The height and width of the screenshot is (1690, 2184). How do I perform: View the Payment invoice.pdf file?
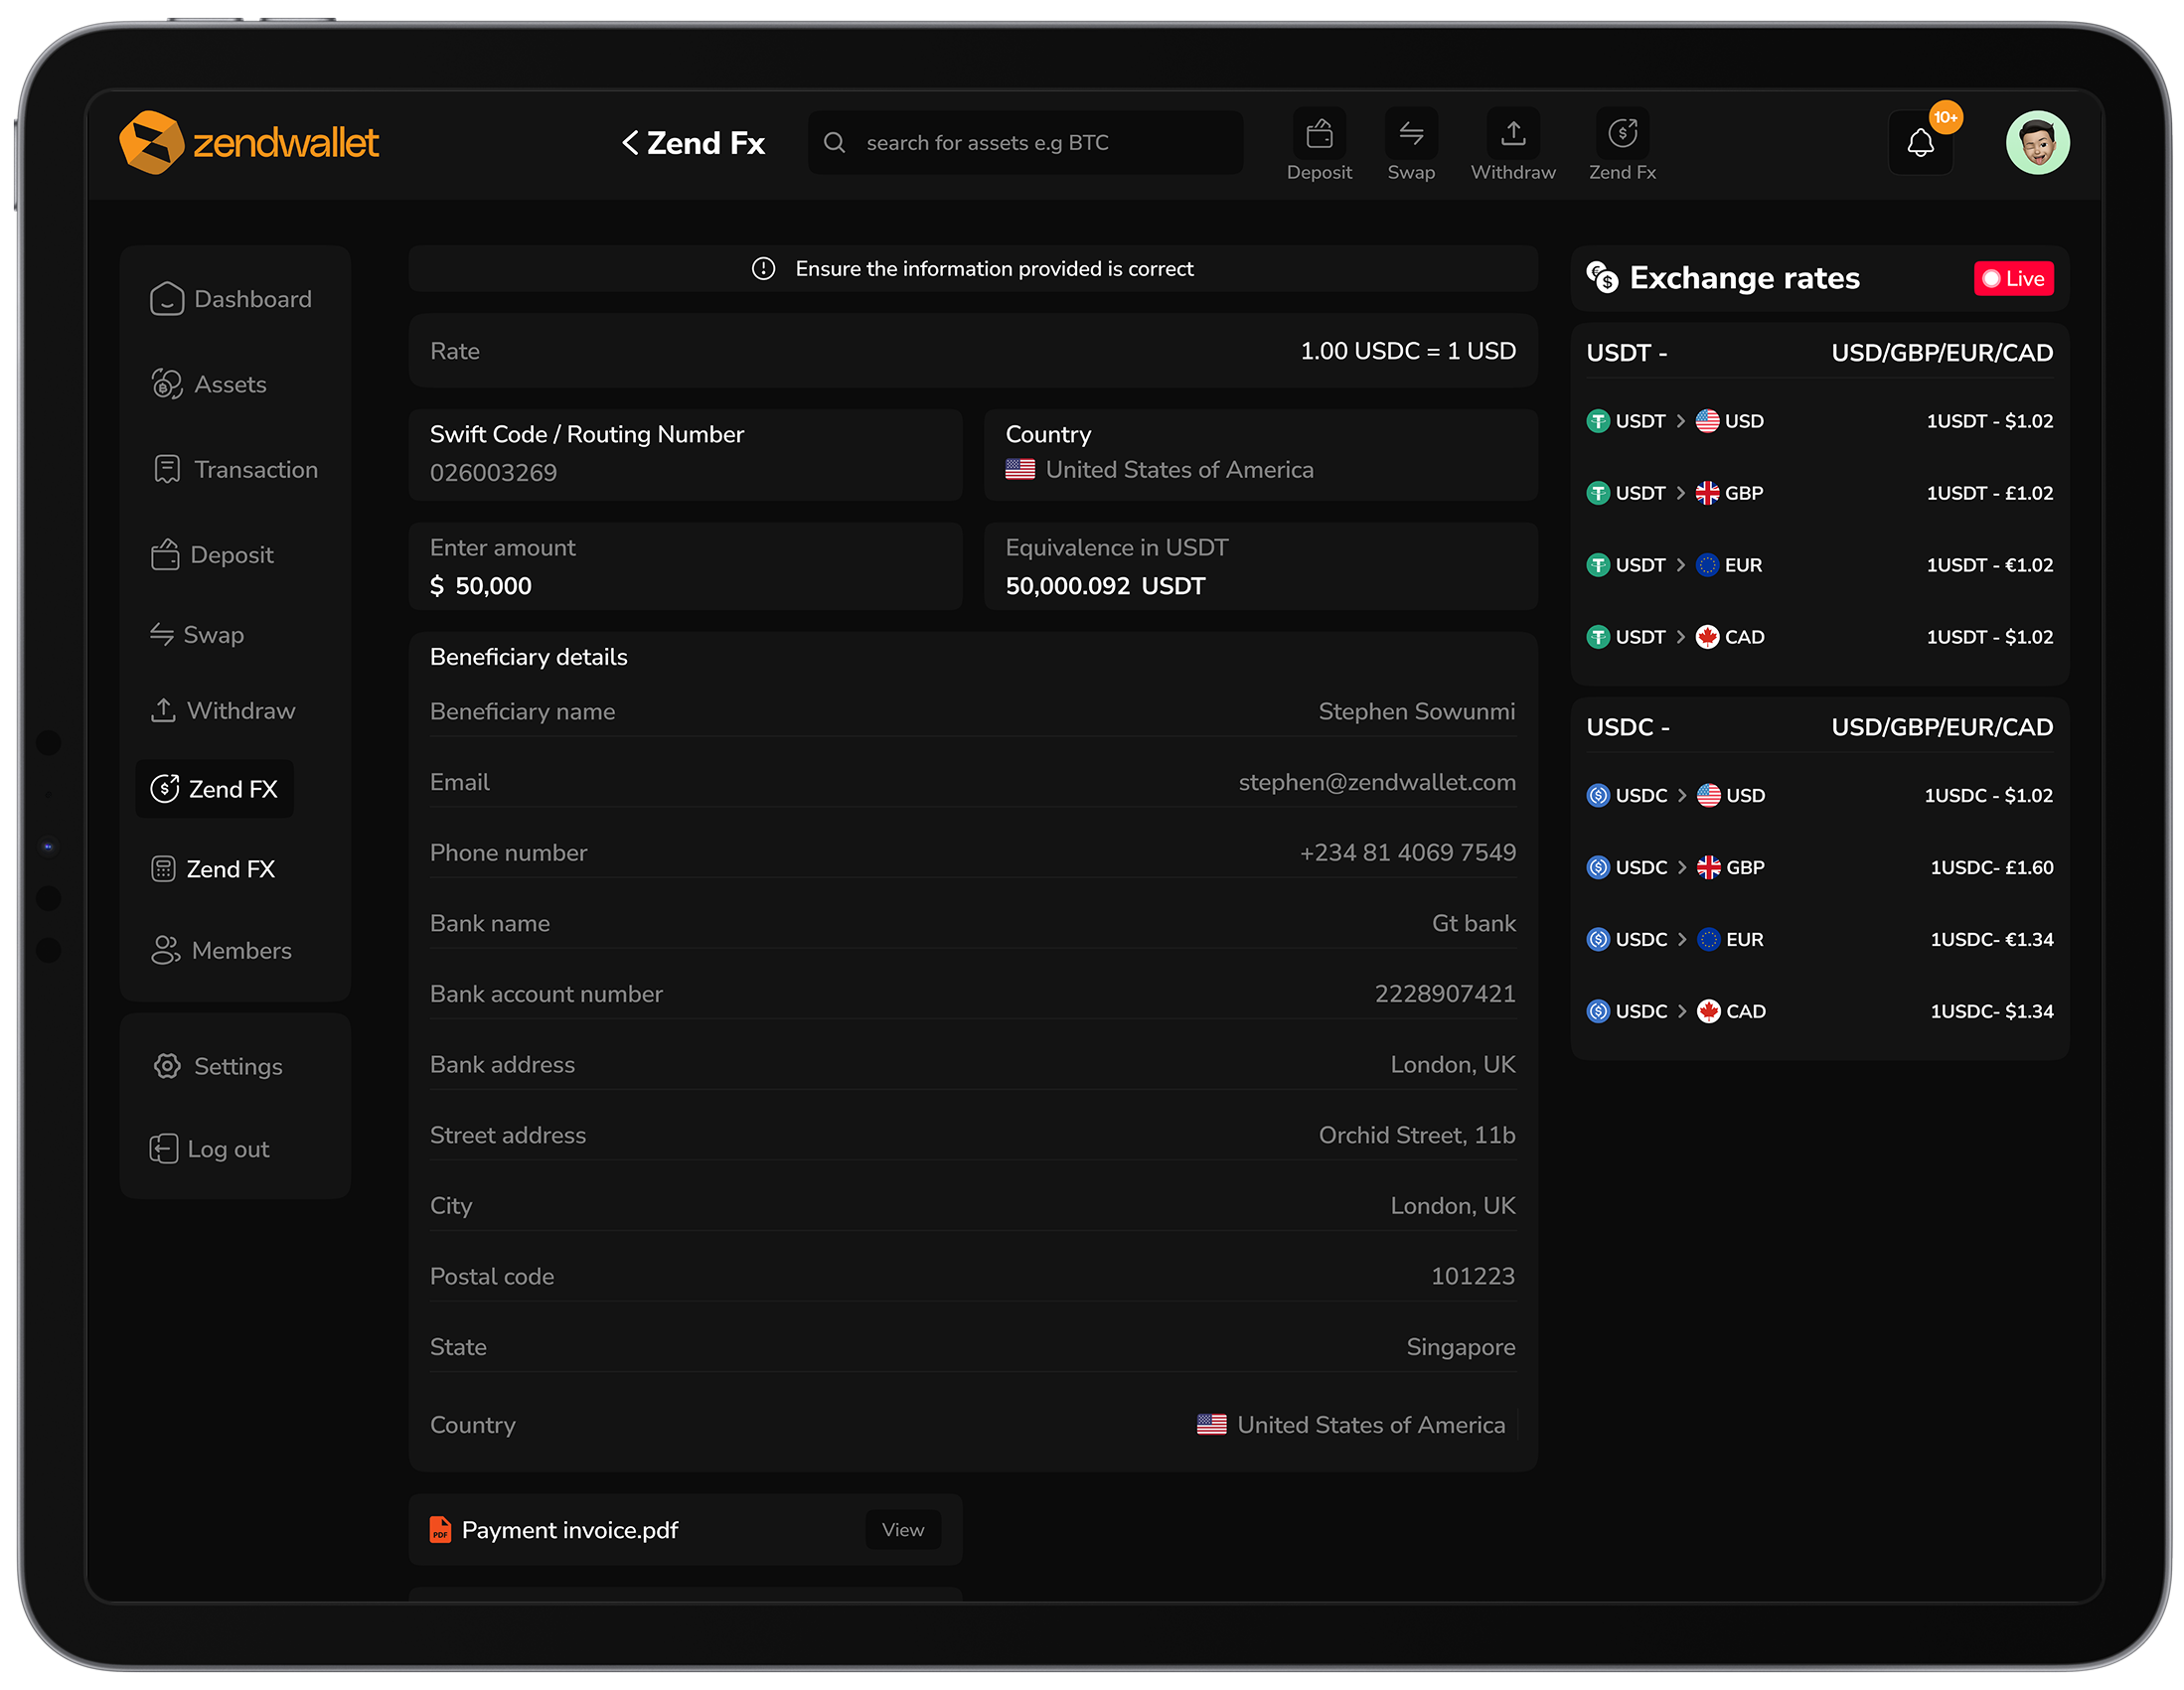point(903,1530)
